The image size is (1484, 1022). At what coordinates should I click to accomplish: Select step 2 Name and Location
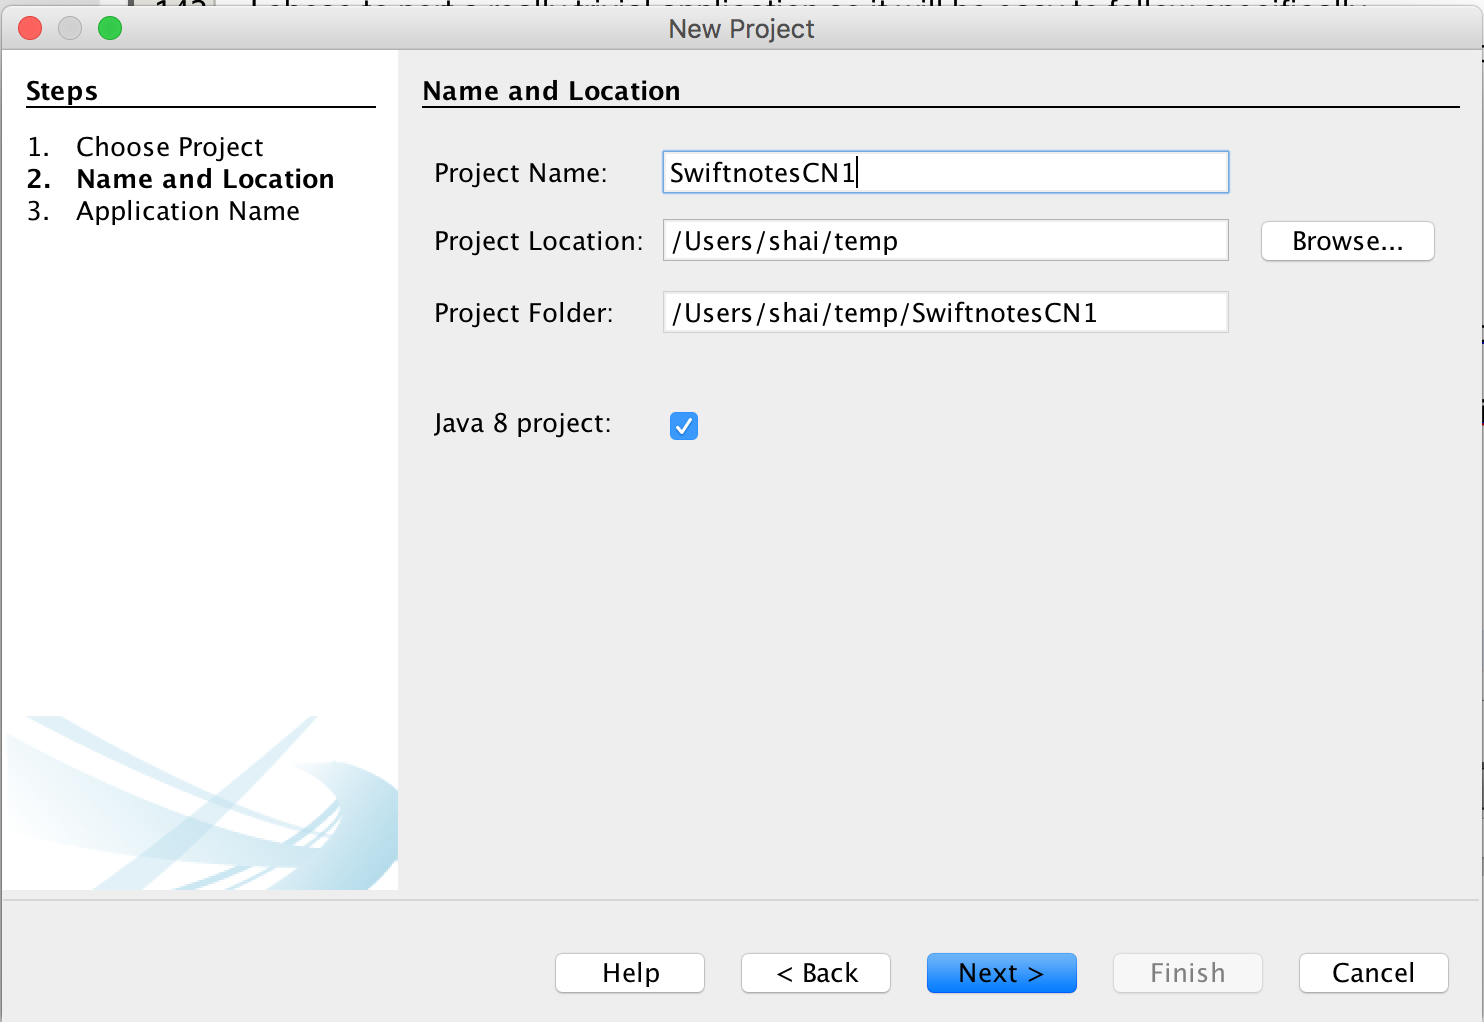coord(204,178)
